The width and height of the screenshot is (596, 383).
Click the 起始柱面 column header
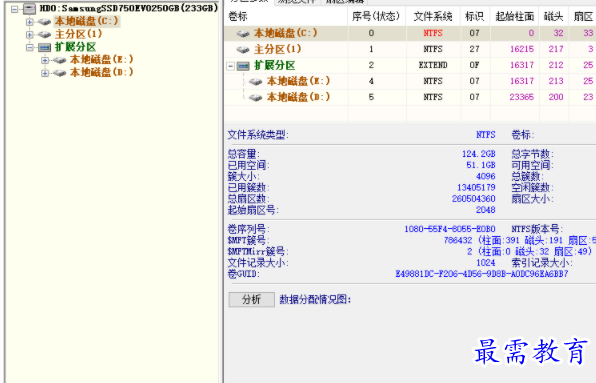515,16
